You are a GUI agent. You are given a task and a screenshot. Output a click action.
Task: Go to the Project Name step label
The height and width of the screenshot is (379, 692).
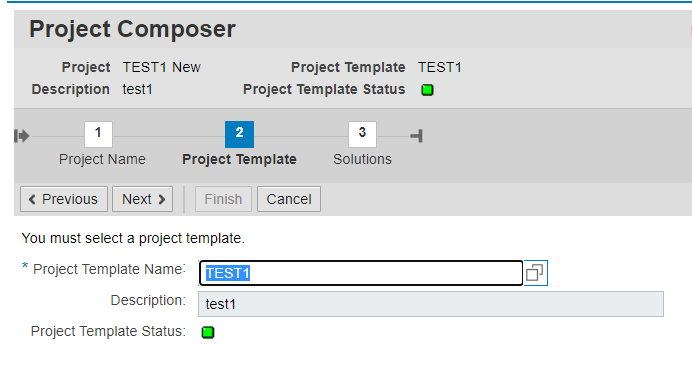click(102, 159)
